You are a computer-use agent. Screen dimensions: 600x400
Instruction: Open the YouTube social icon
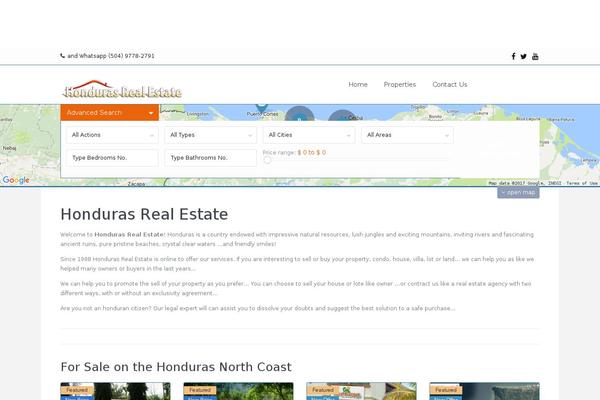click(x=535, y=56)
